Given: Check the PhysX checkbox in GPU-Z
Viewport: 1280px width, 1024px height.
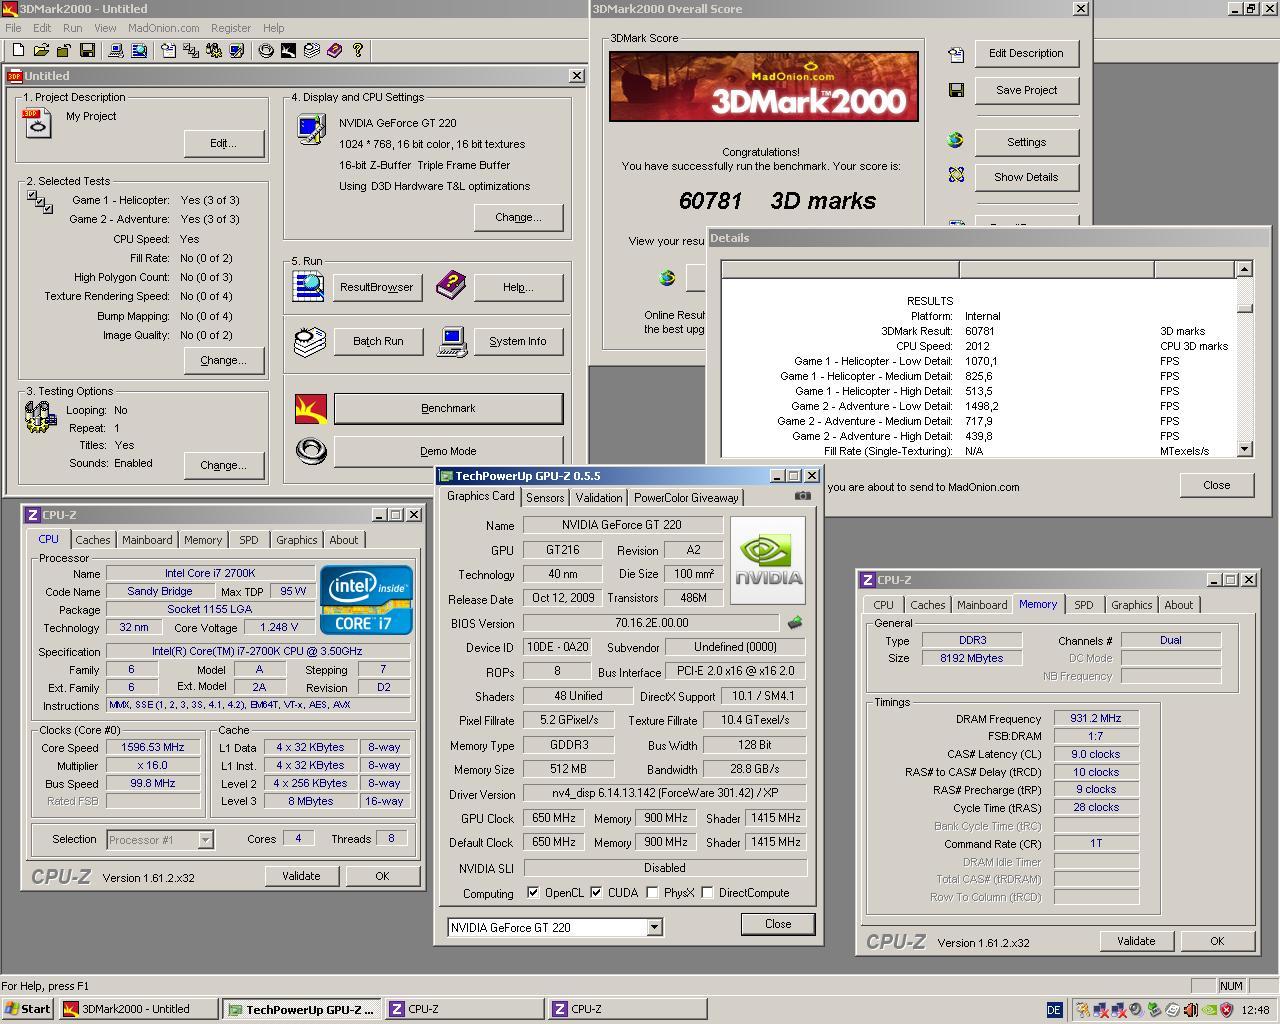Looking at the screenshot, I should [x=652, y=892].
